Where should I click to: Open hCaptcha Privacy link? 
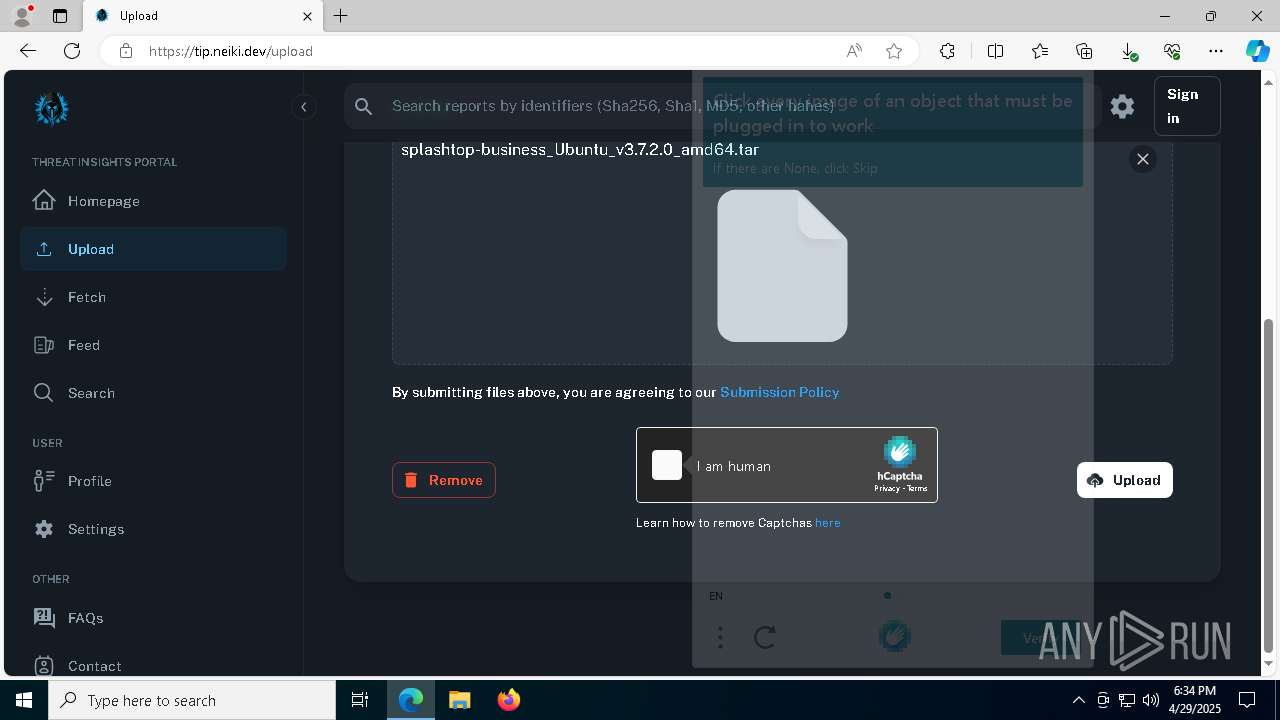pos(885,489)
